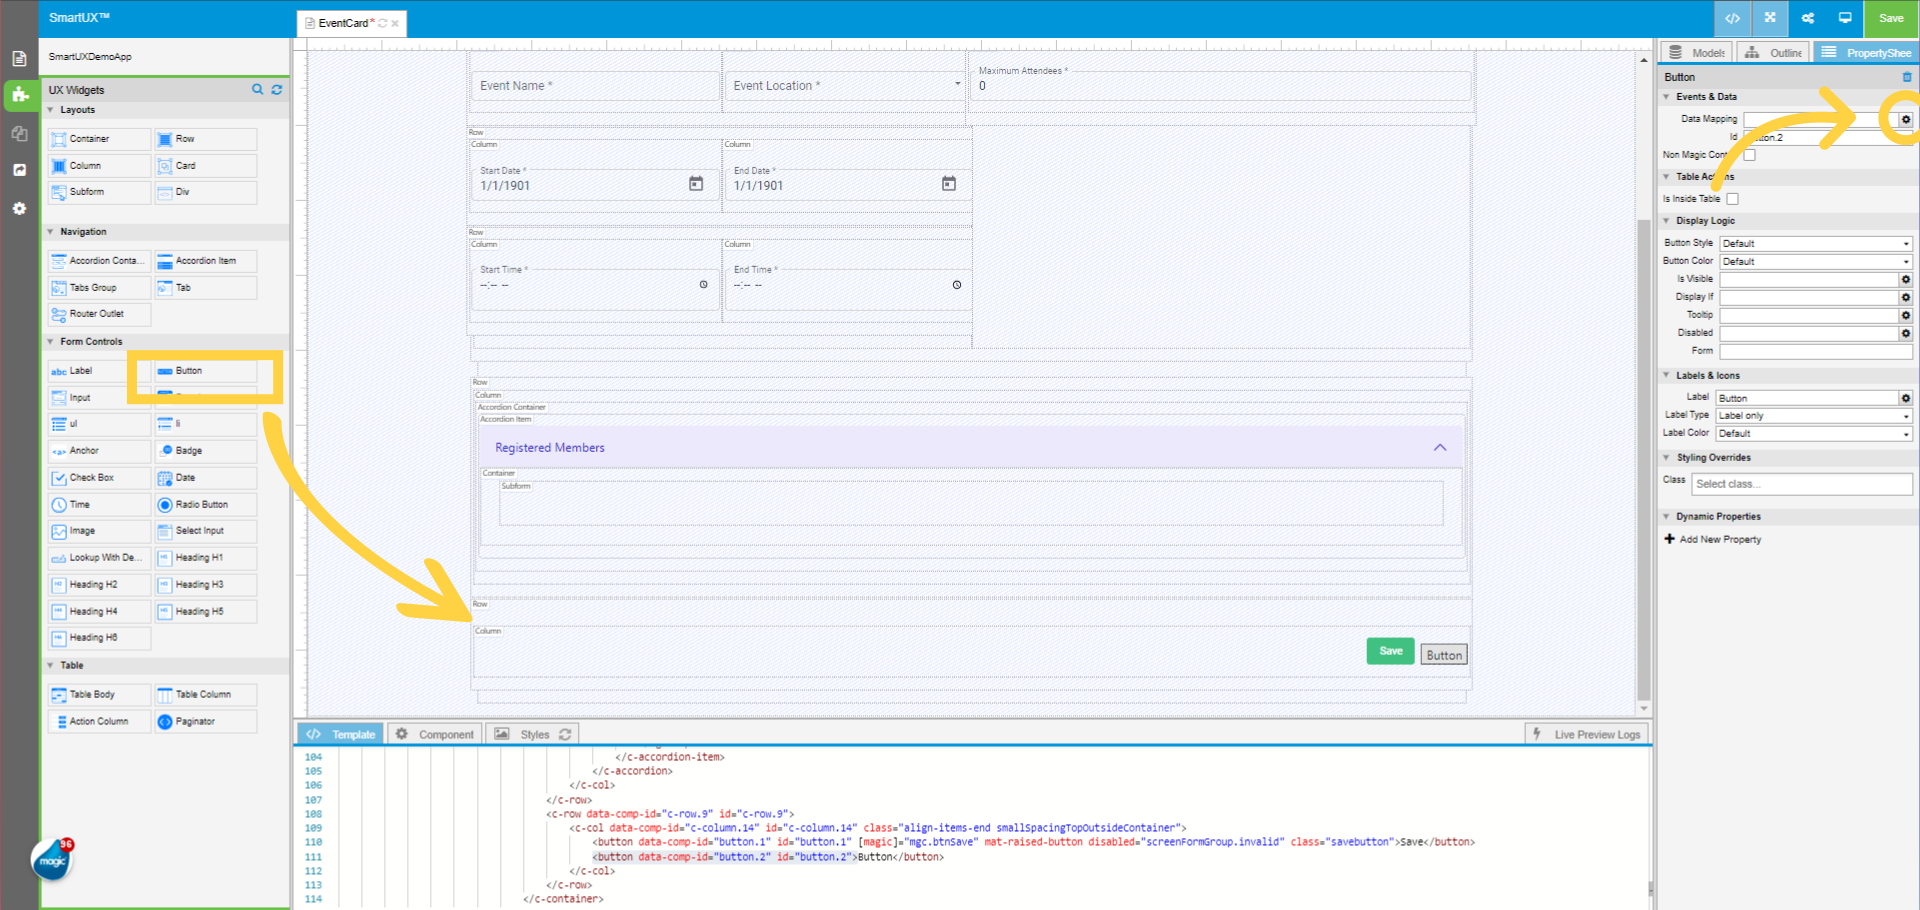Enable the Non Magic Control checkbox

[1749, 155]
